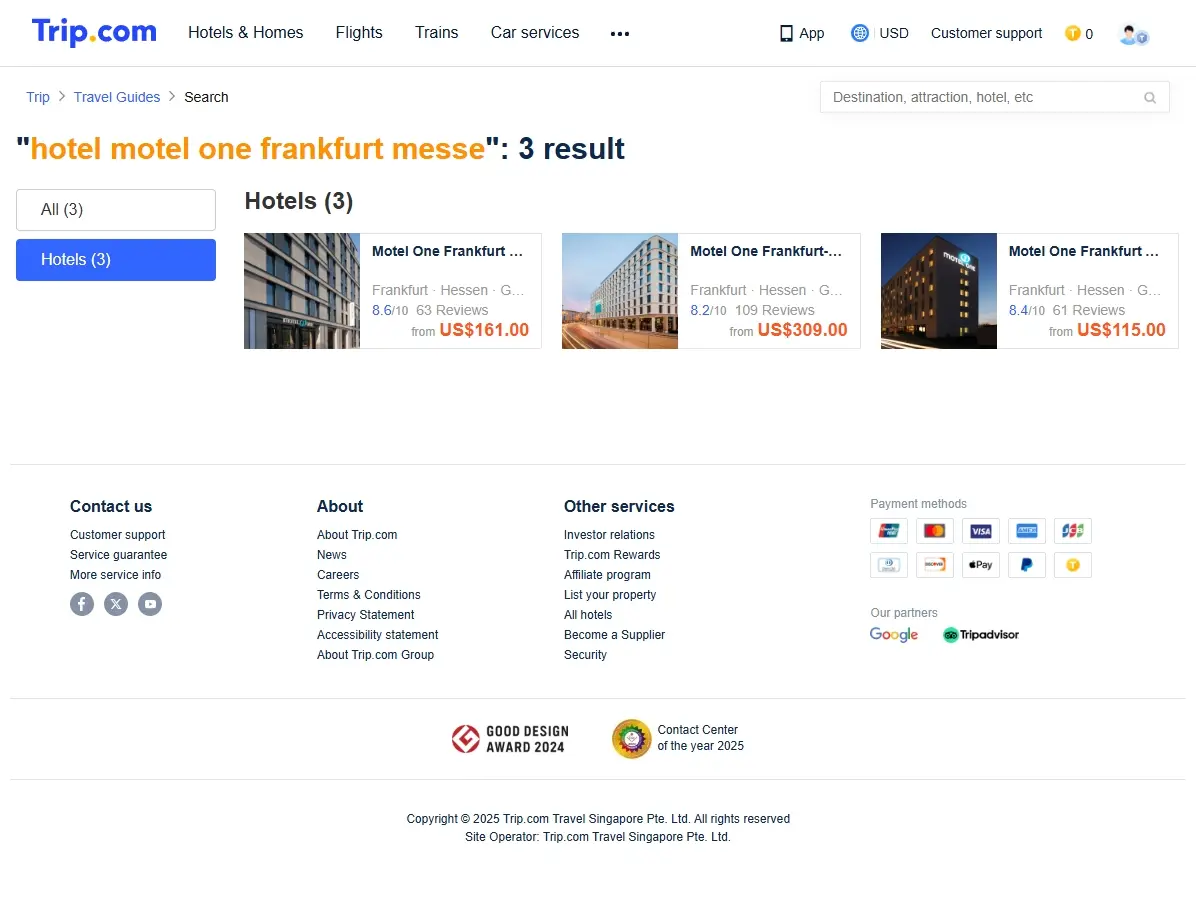Open Customer support in header

click(986, 34)
